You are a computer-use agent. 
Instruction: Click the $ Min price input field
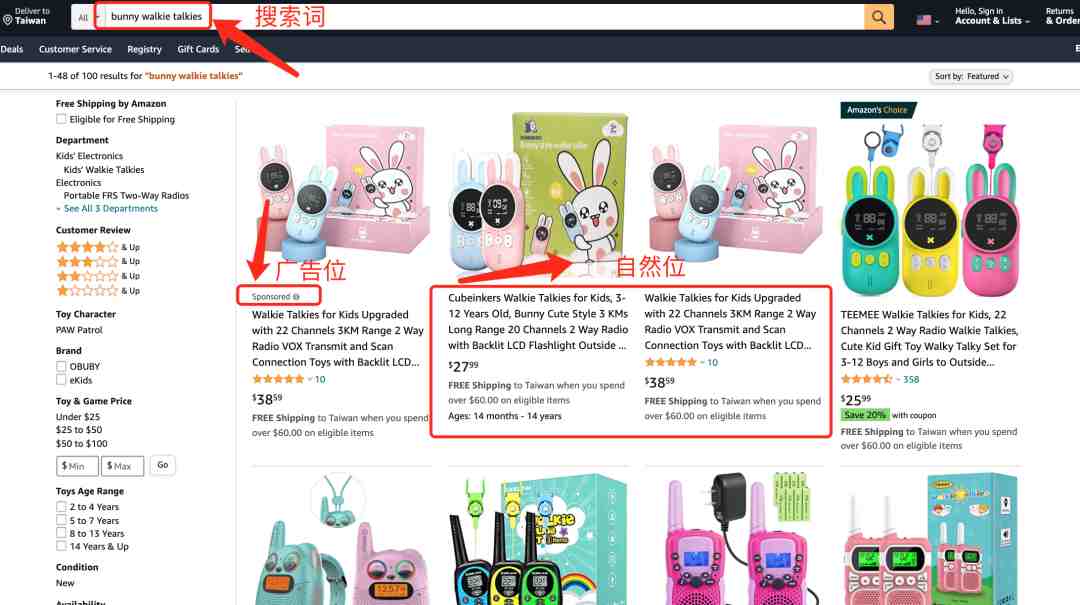[77, 466]
